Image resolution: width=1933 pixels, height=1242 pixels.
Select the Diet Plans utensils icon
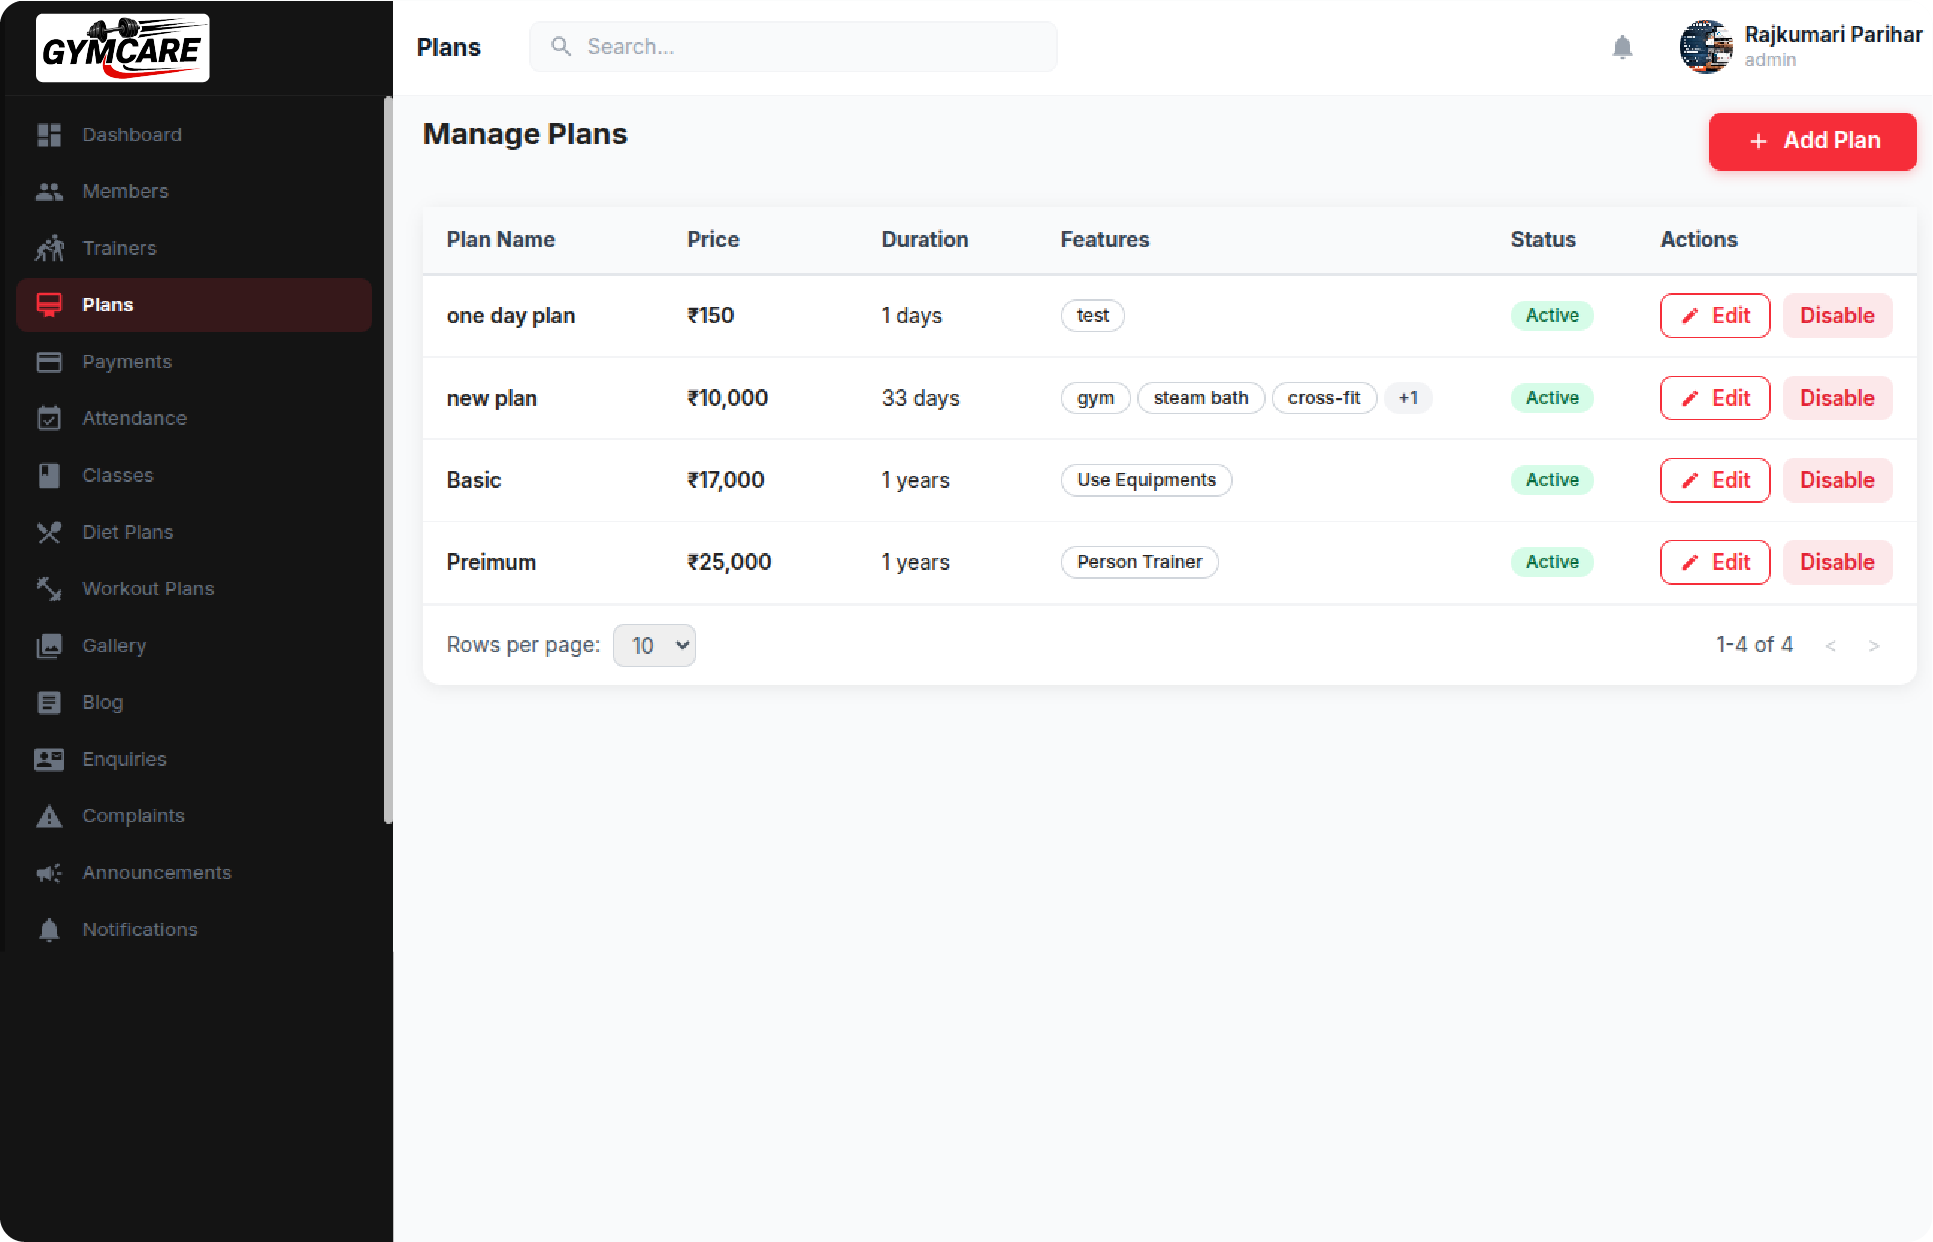point(49,532)
